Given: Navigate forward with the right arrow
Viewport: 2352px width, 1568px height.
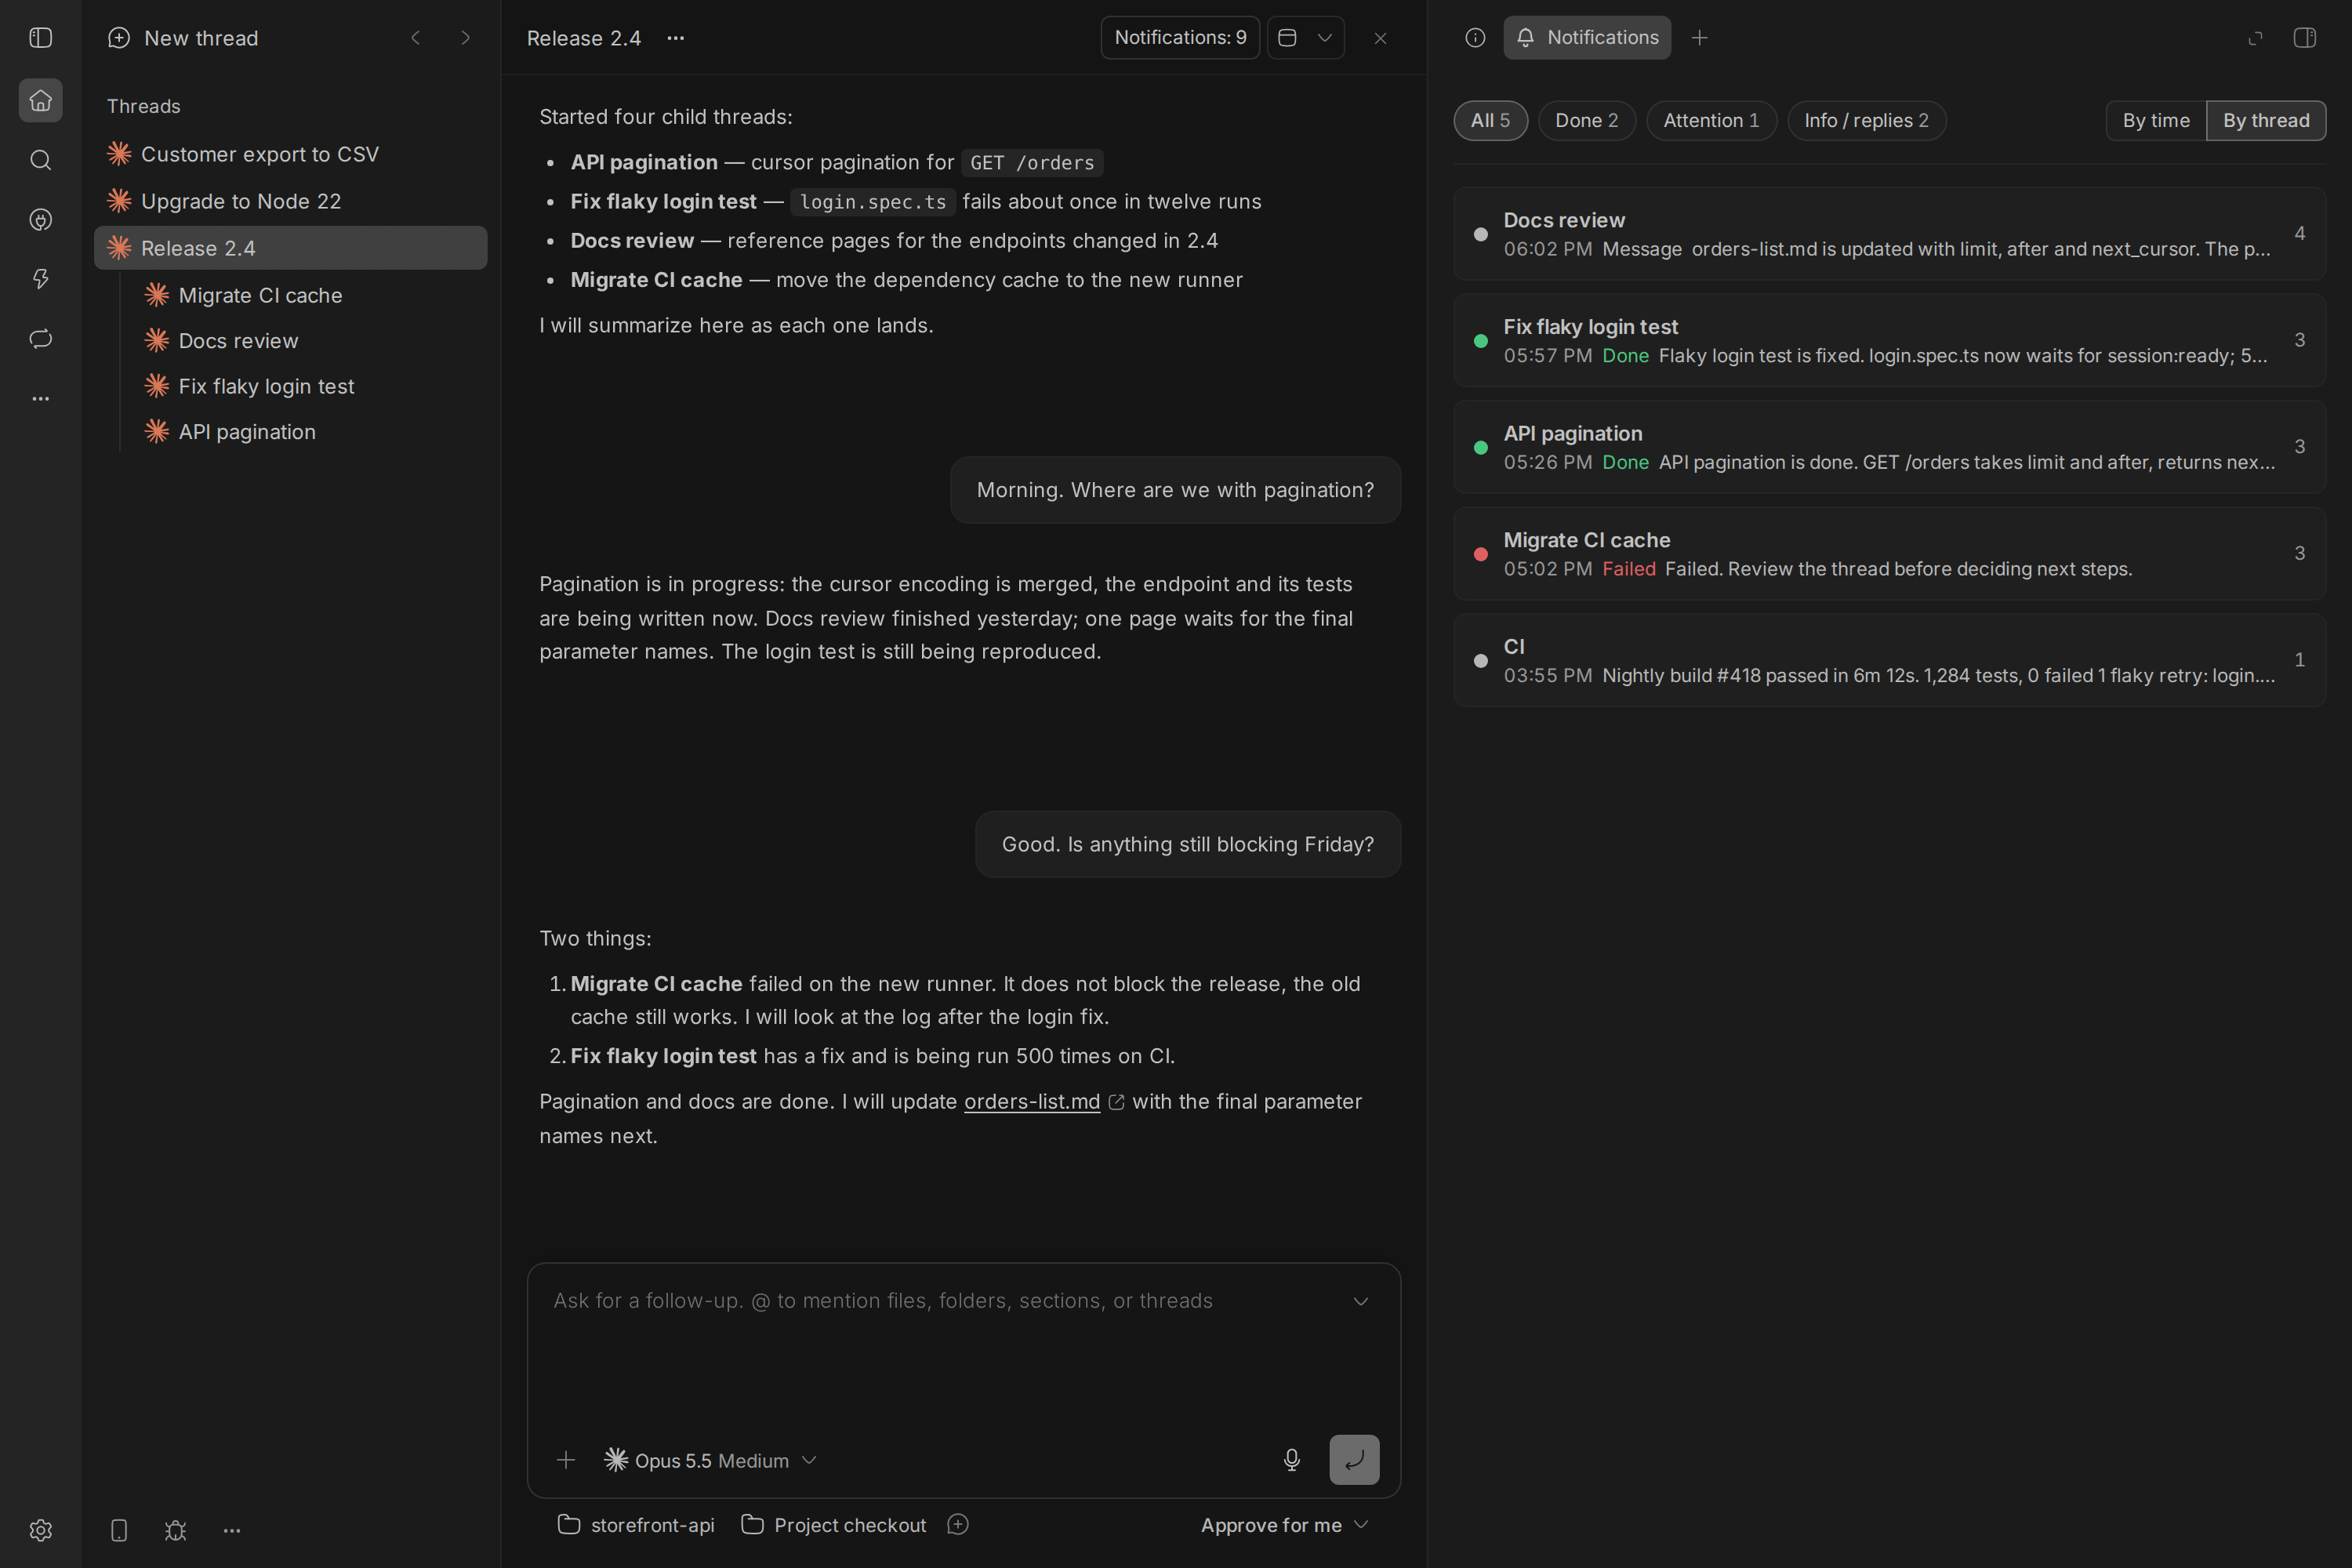Looking at the screenshot, I should tap(465, 38).
